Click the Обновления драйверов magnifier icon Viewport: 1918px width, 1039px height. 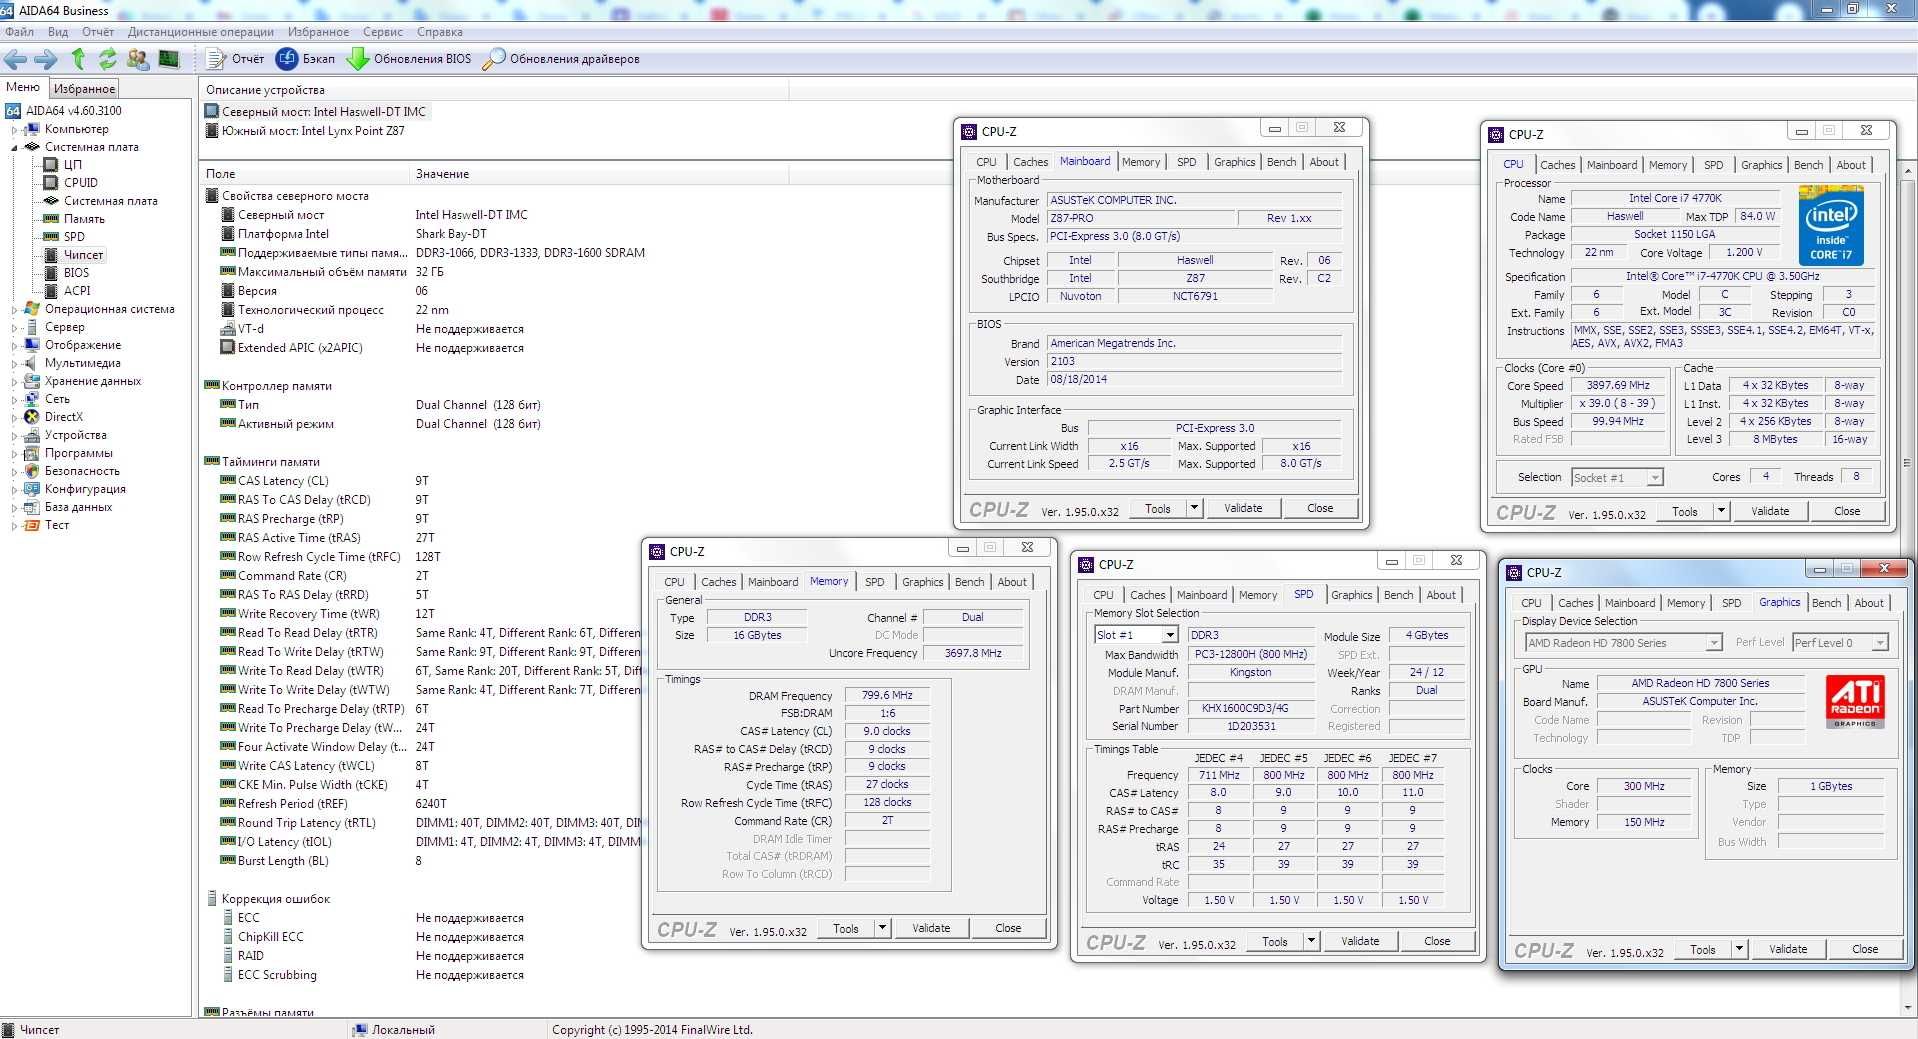click(x=494, y=59)
